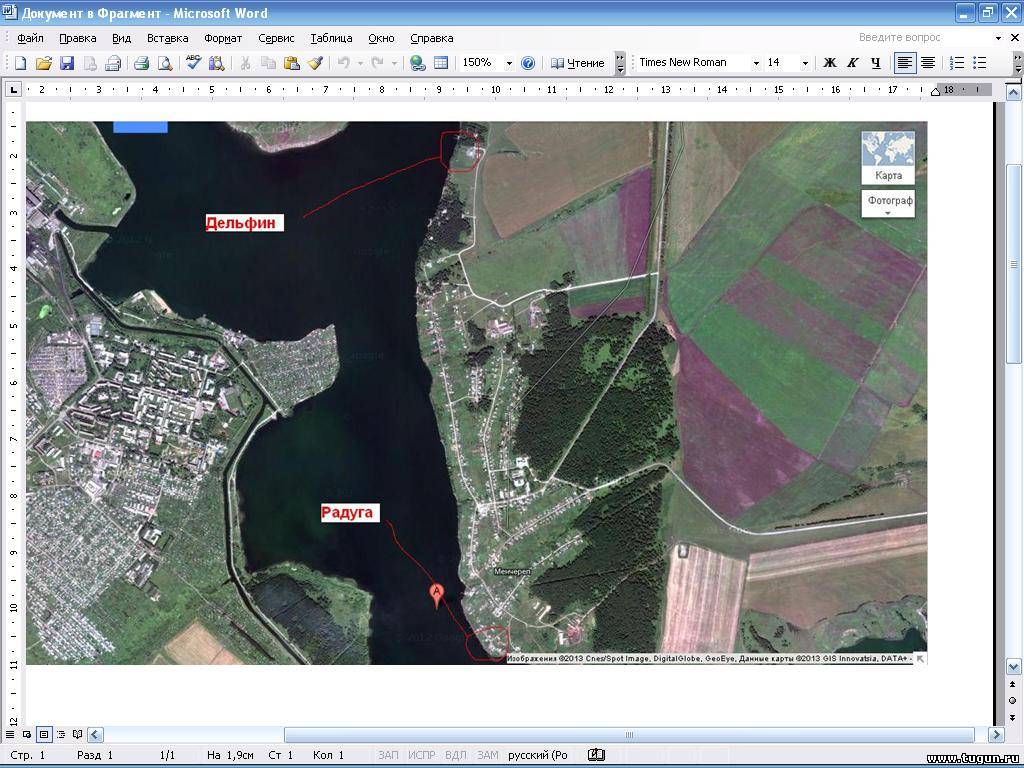Insert a table with the grid icon
Image resolution: width=1024 pixels, height=768 pixels.
click(x=441, y=63)
